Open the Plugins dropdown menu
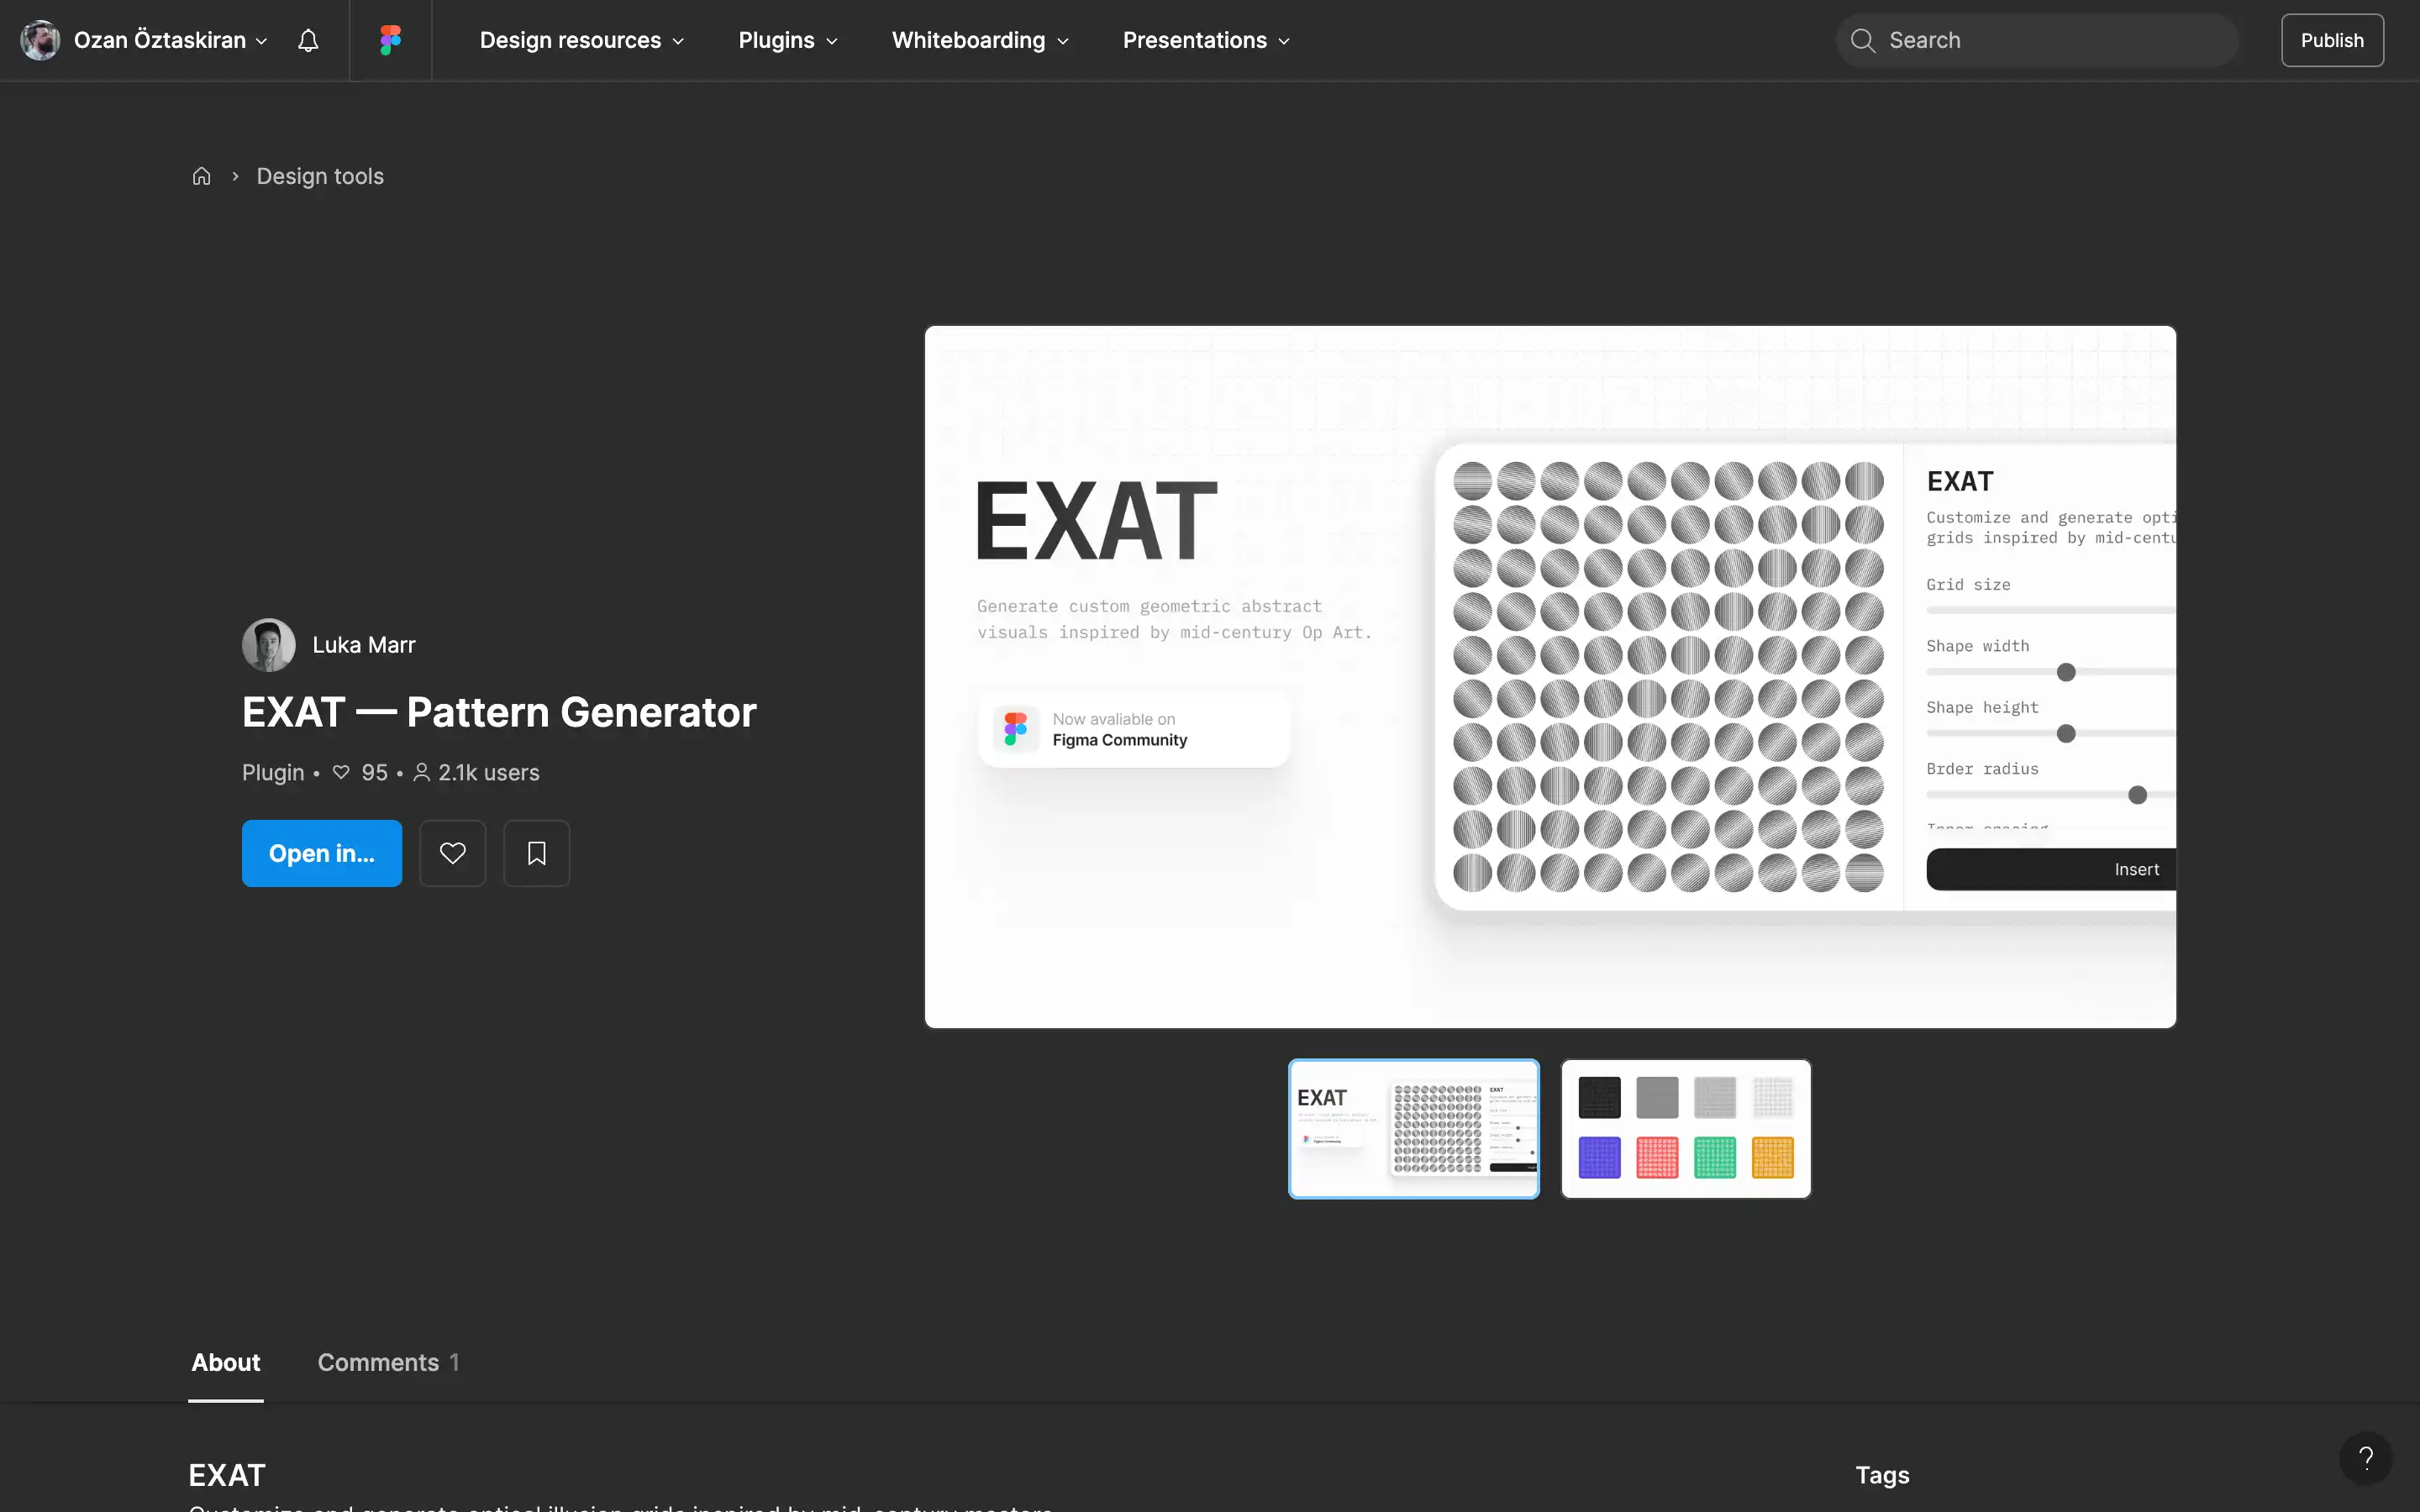 click(x=787, y=40)
